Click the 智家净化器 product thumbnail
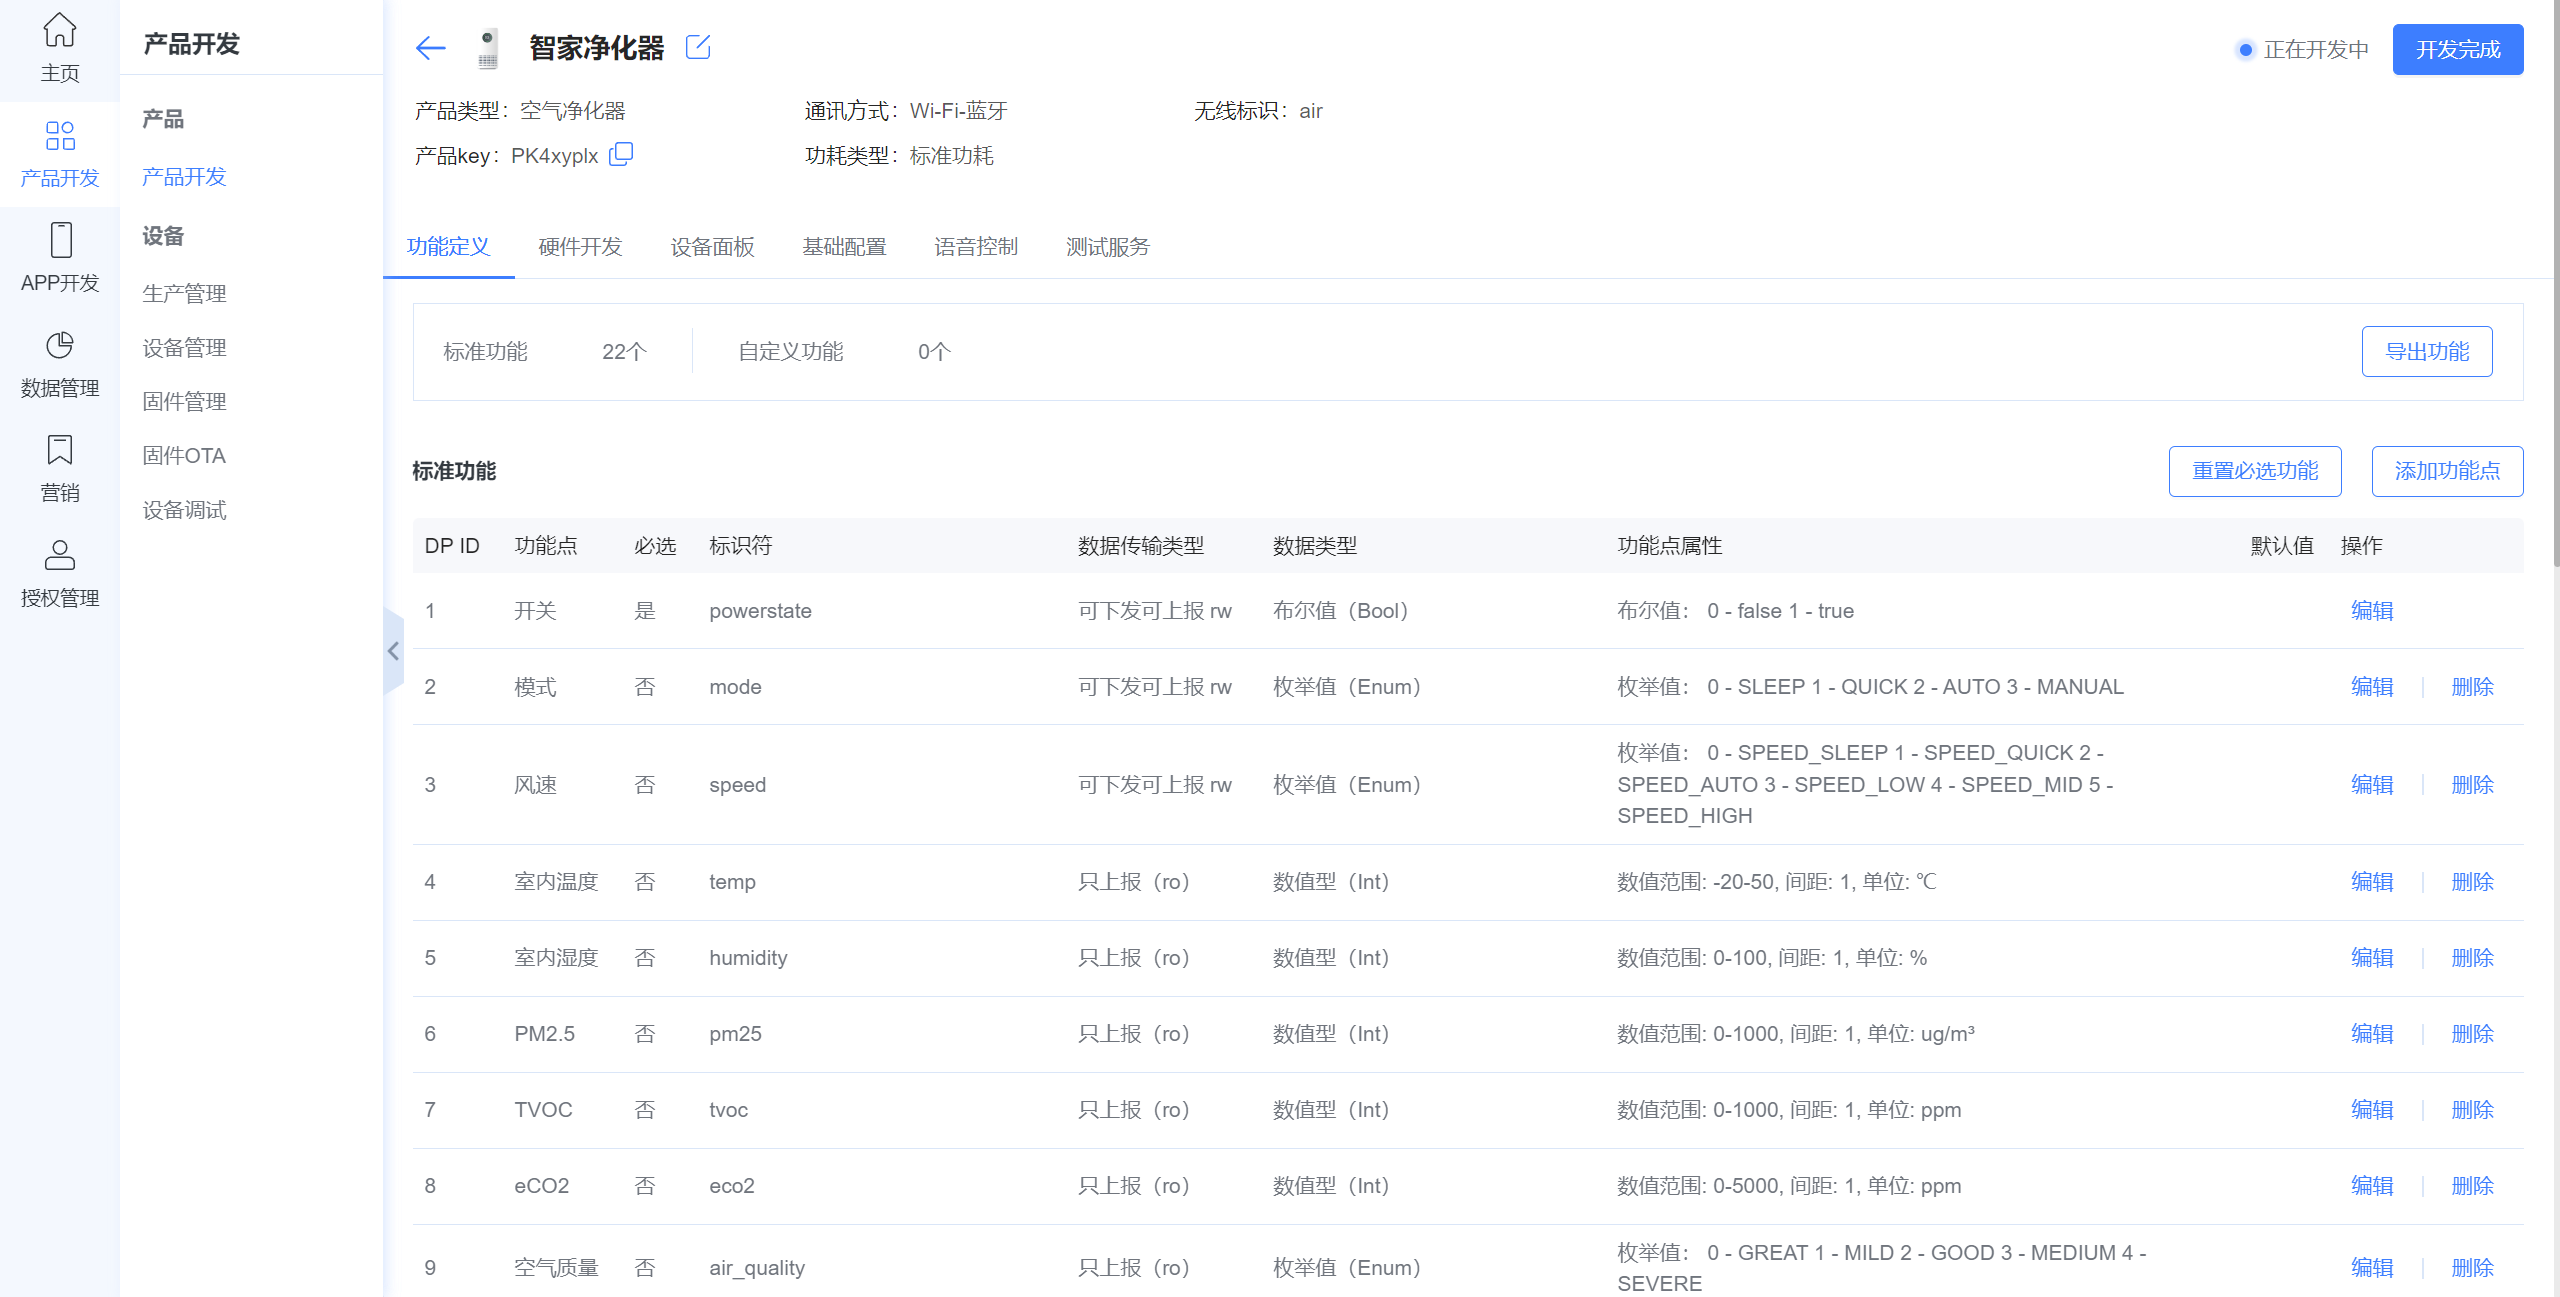Screen dimensions: 2560x1297 [487, 48]
